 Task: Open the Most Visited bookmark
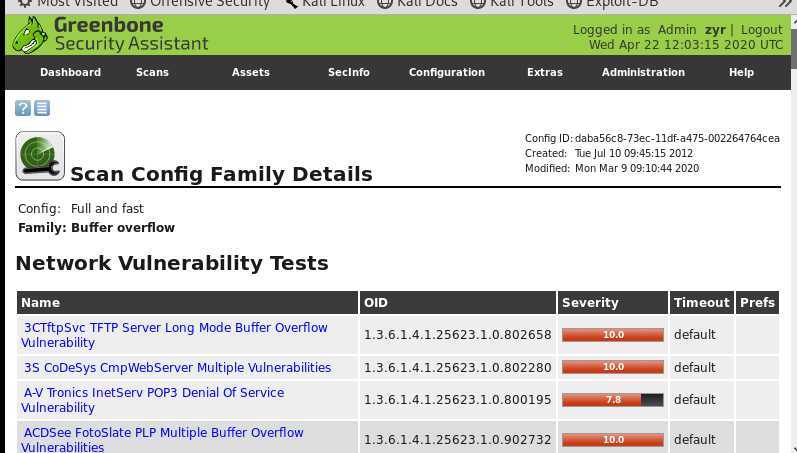coord(68,3)
